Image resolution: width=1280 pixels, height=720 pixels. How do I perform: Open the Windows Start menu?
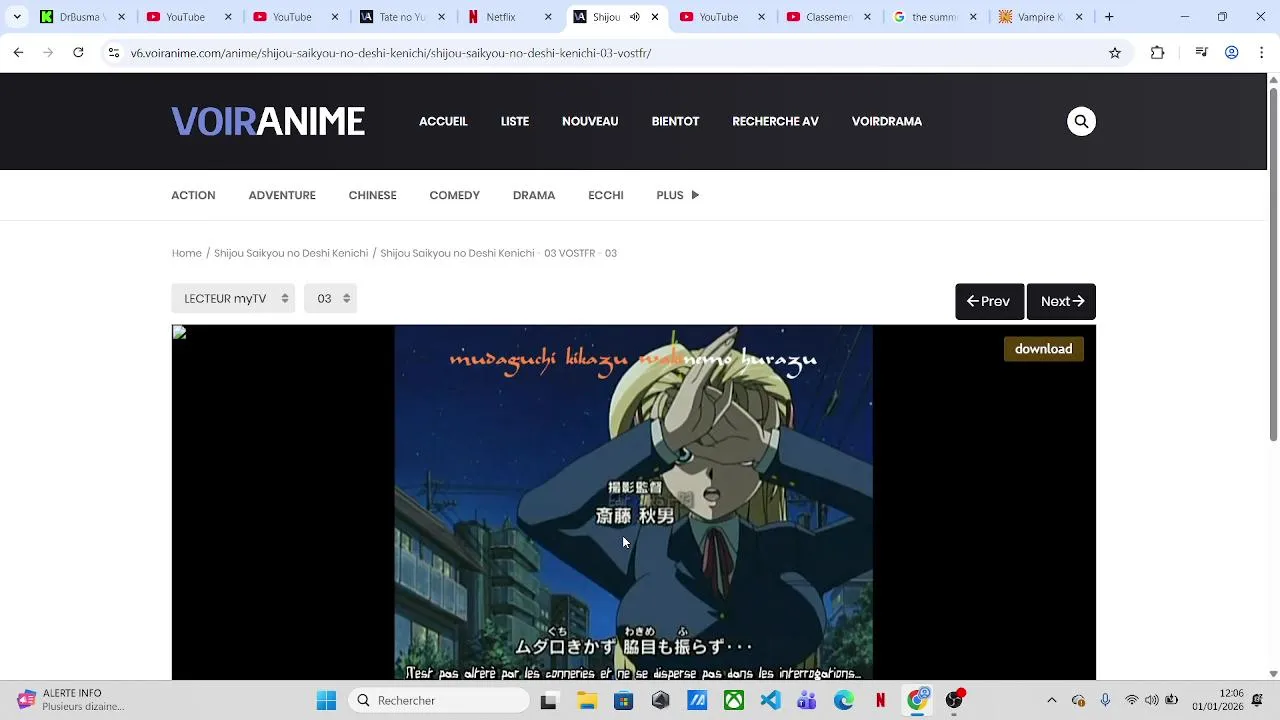coord(327,701)
